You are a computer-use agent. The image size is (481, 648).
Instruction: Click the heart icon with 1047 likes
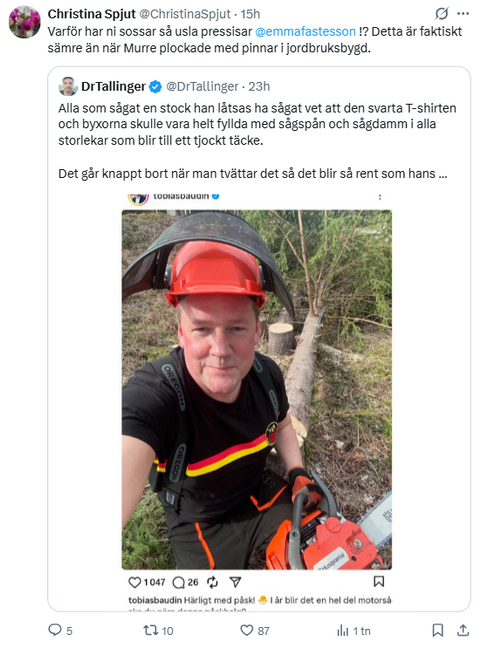[135, 582]
